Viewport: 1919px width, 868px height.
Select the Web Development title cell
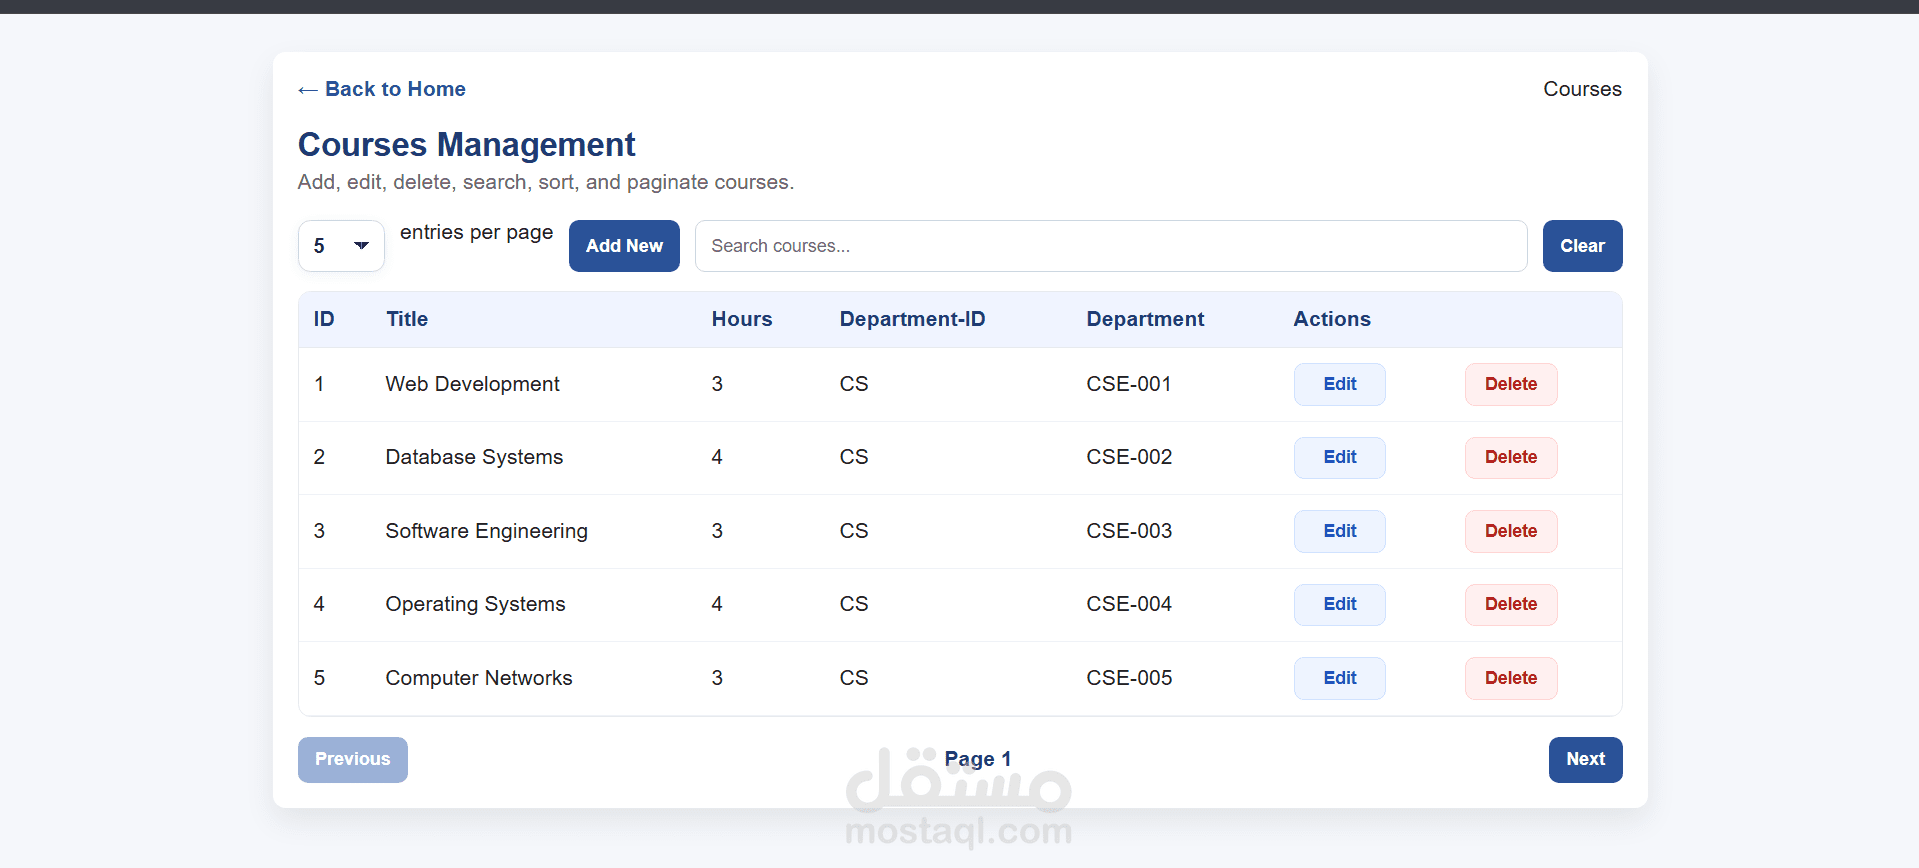coord(472,384)
